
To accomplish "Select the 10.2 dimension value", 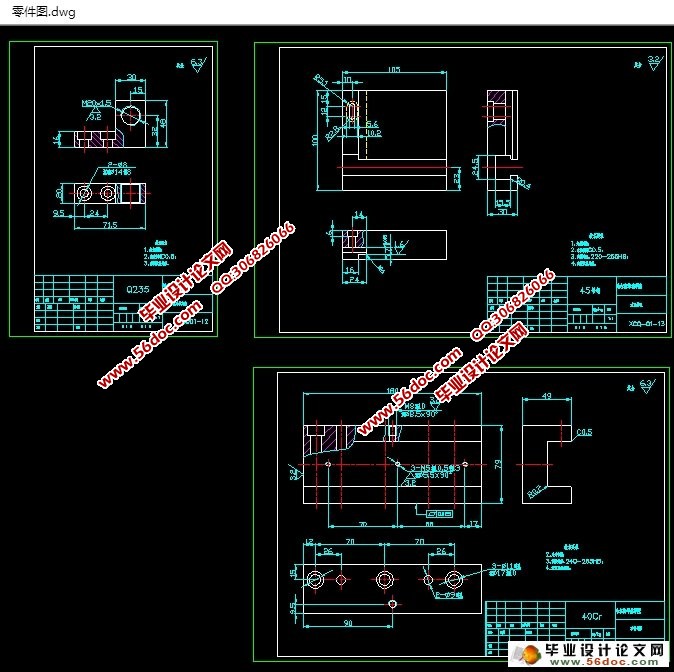I will point(374,133).
